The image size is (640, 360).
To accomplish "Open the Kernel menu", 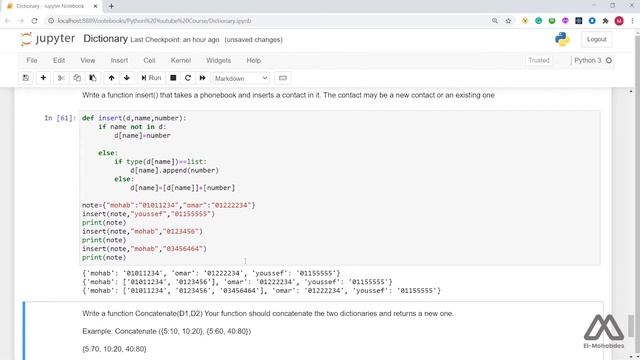I will click(180, 60).
